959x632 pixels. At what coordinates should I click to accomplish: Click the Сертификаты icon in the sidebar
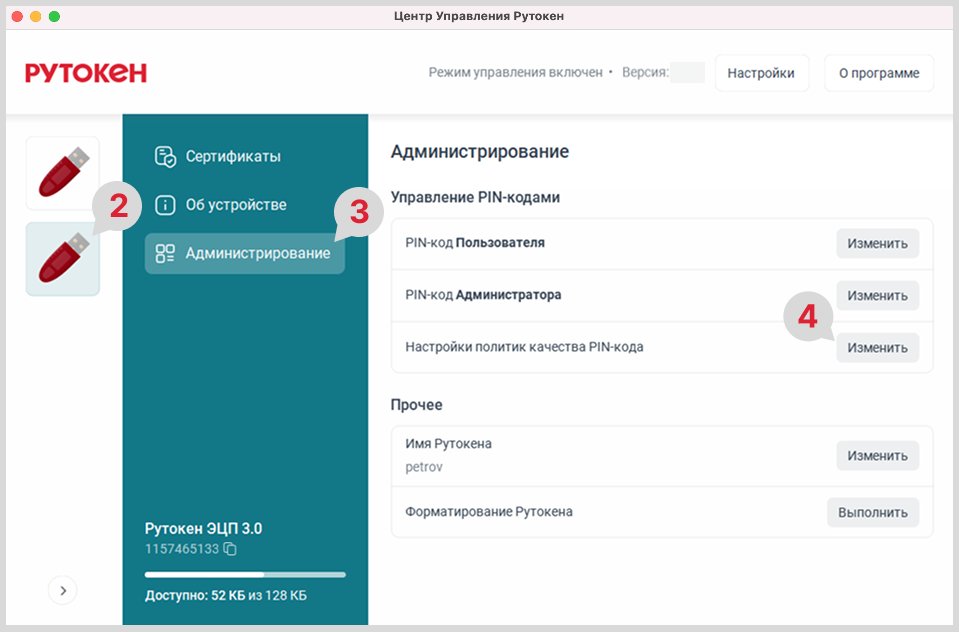click(165, 157)
